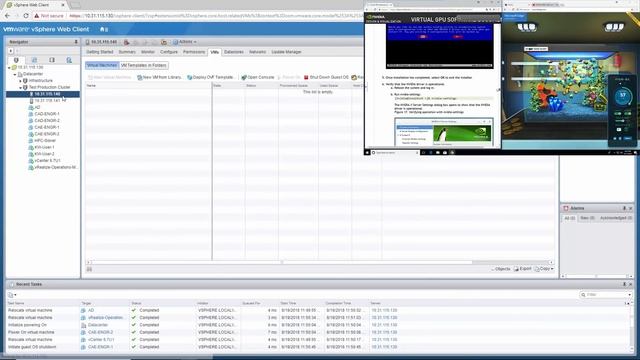Viewport: 640px width, 360px height.
Task: Click Export icon in list footer
Action: [x=516, y=269]
